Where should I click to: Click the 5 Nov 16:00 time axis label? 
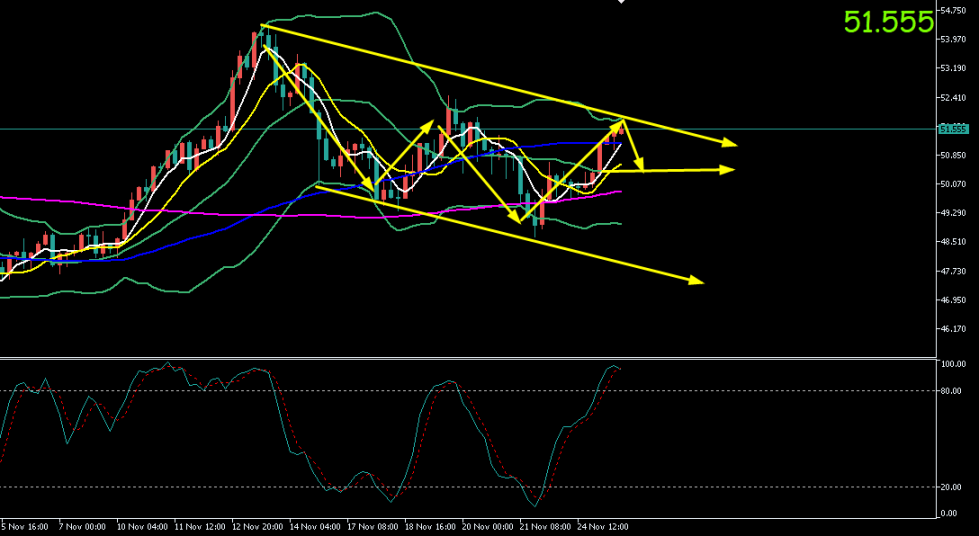pyautogui.click(x=22, y=526)
